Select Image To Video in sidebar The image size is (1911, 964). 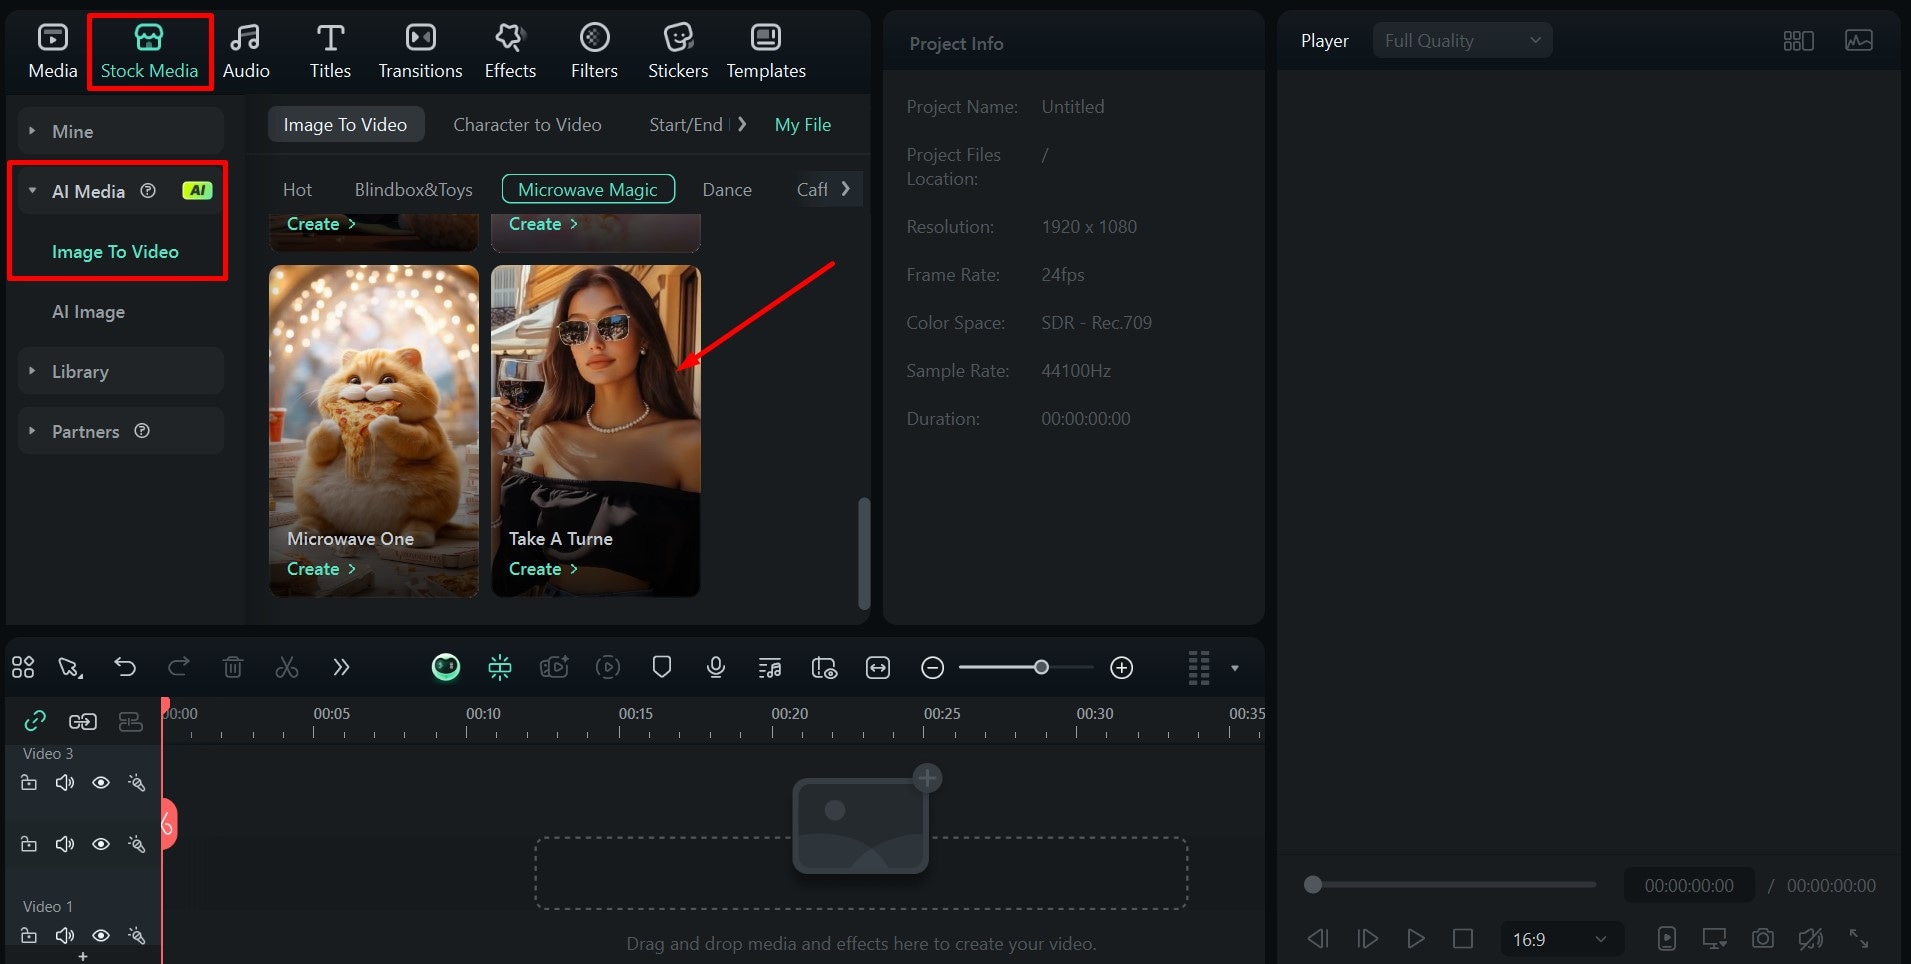tap(115, 252)
